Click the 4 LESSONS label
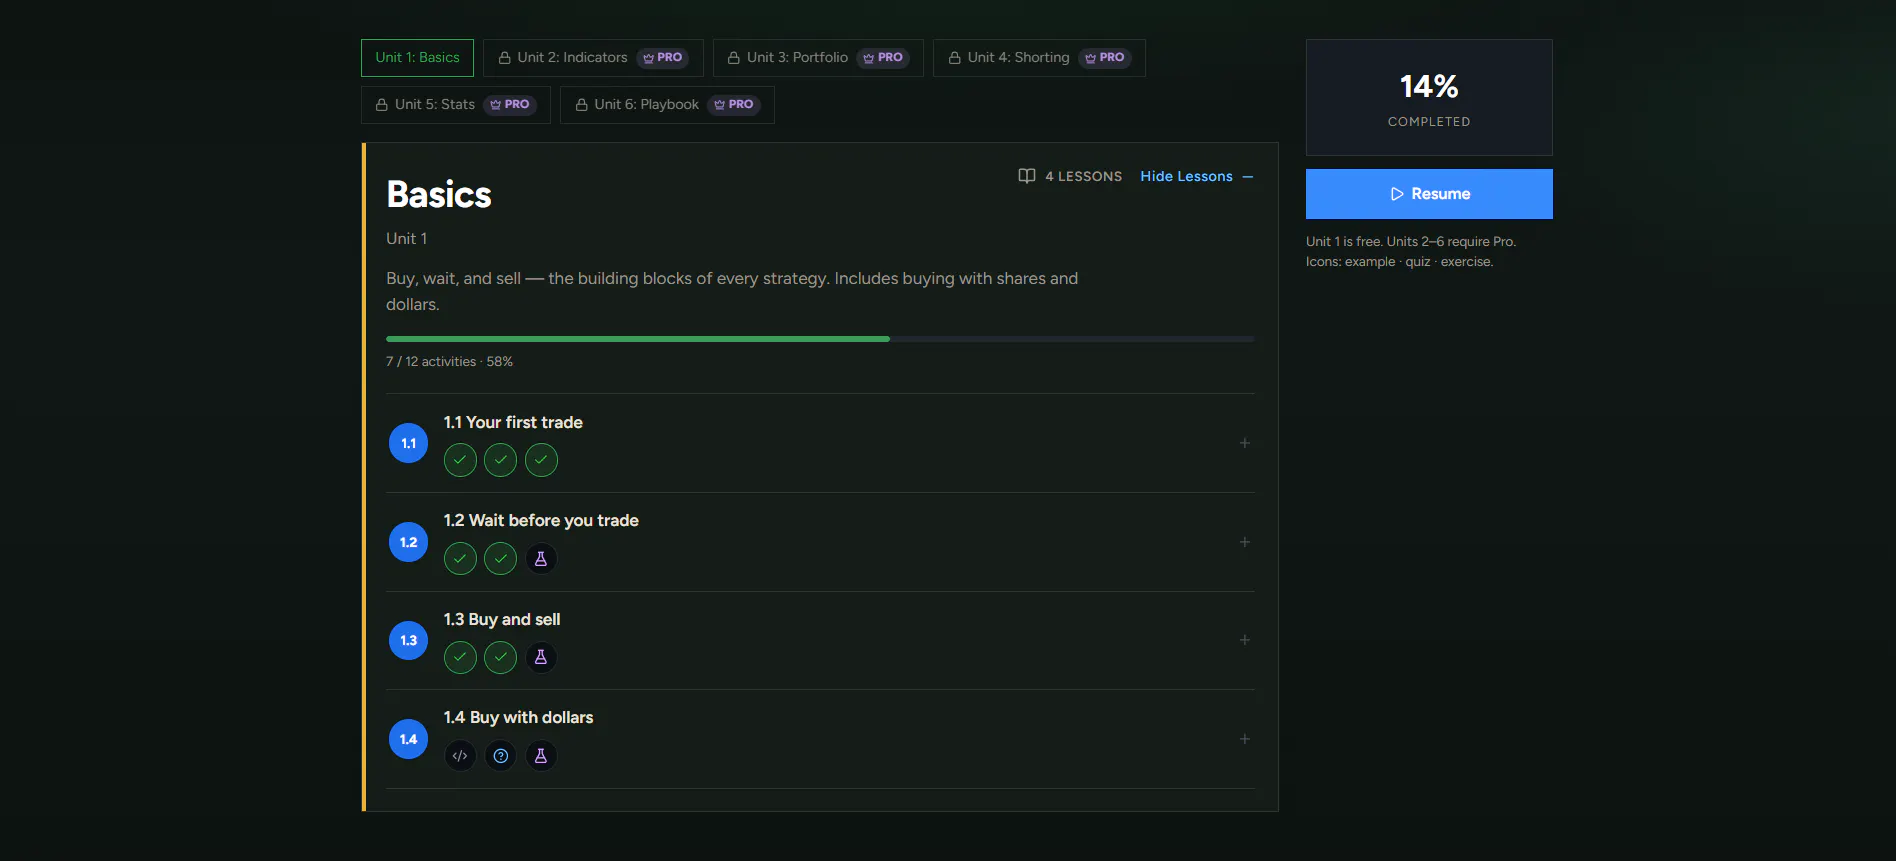Viewport: 1896px width, 861px height. click(1084, 176)
